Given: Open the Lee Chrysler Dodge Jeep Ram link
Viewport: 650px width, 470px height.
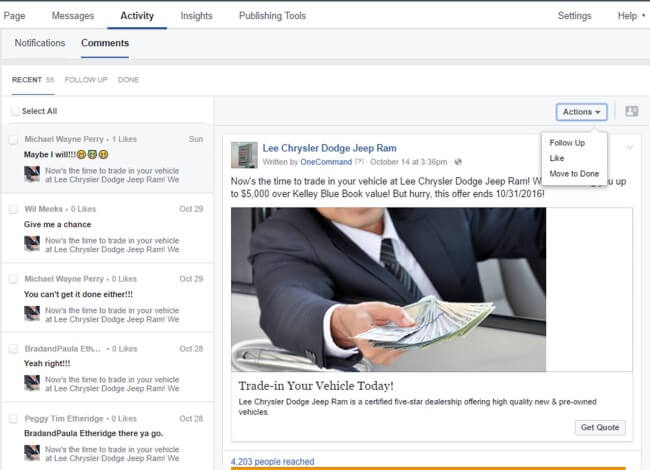Looking at the screenshot, I should click(x=329, y=148).
